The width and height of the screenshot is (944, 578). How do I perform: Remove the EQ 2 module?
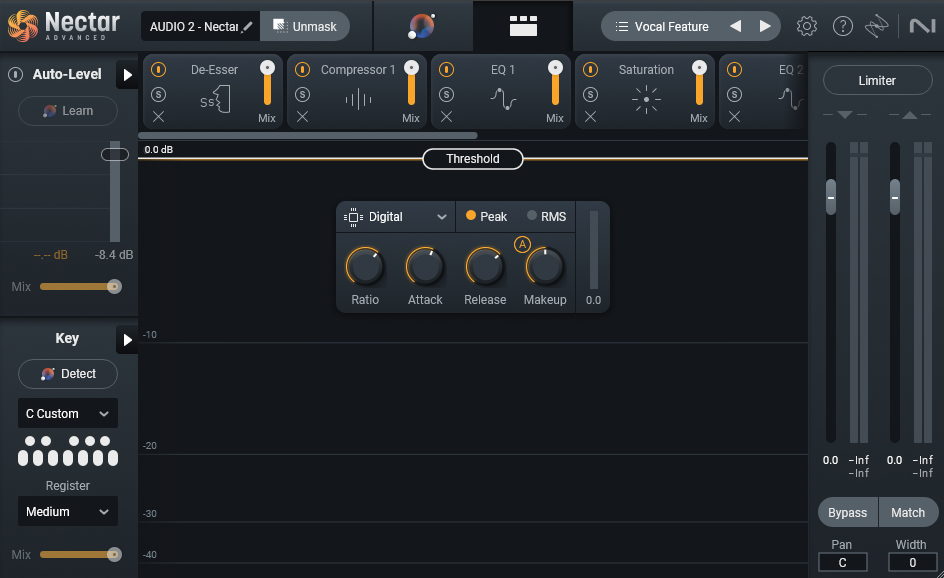[x=734, y=117]
